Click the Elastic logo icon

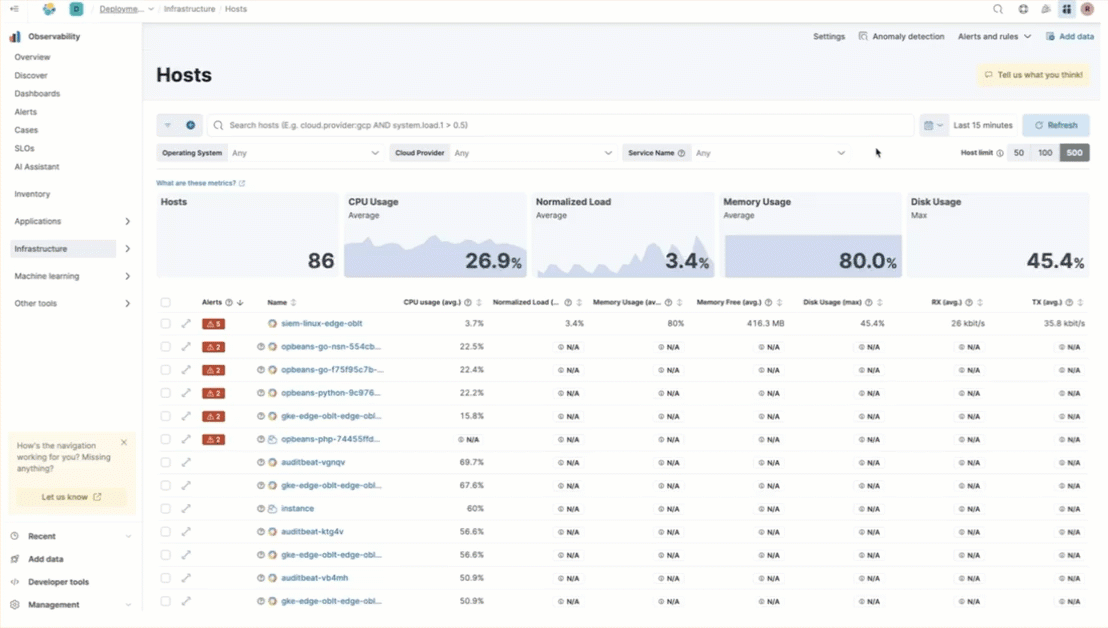[49, 9]
